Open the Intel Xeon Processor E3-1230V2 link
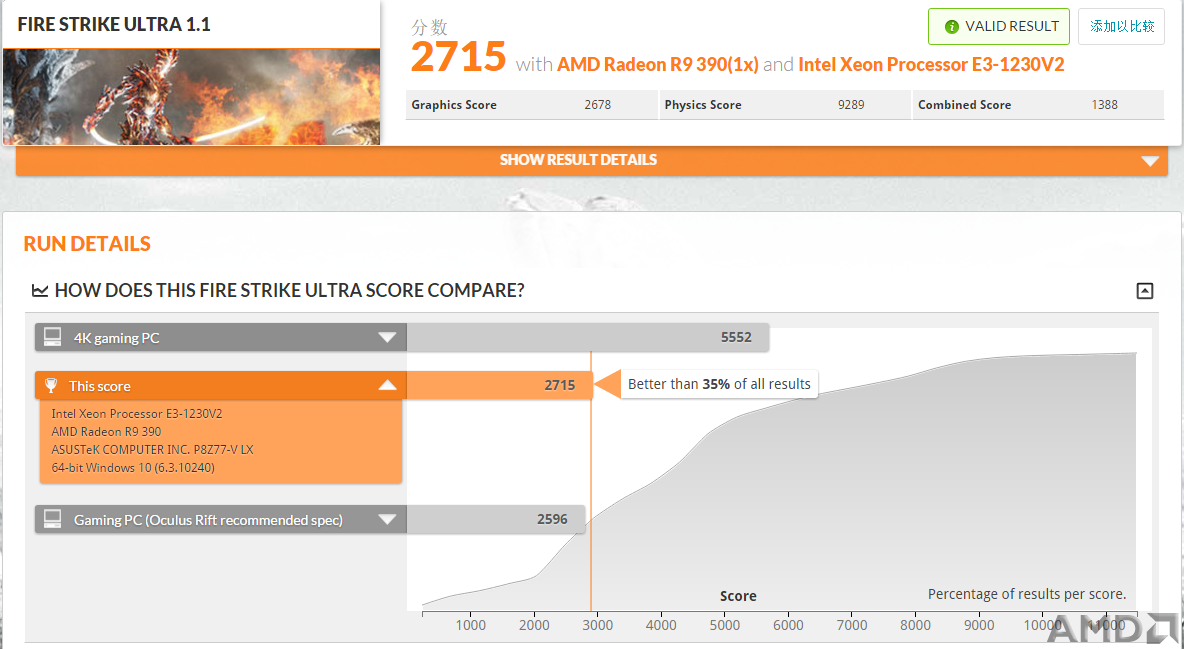Image resolution: width=1184 pixels, height=649 pixels. [x=931, y=65]
